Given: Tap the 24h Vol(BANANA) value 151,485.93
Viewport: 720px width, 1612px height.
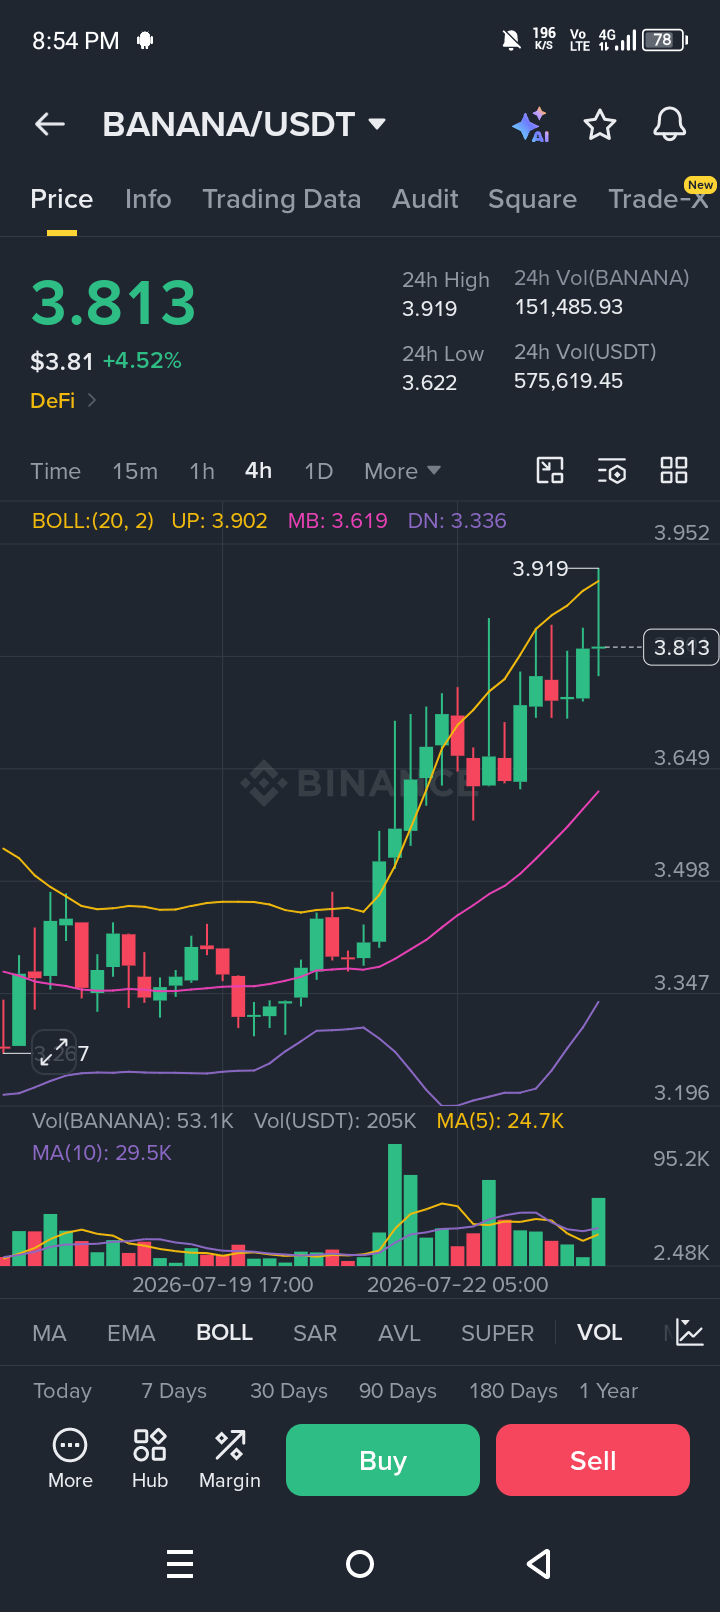Looking at the screenshot, I should point(569,307).
